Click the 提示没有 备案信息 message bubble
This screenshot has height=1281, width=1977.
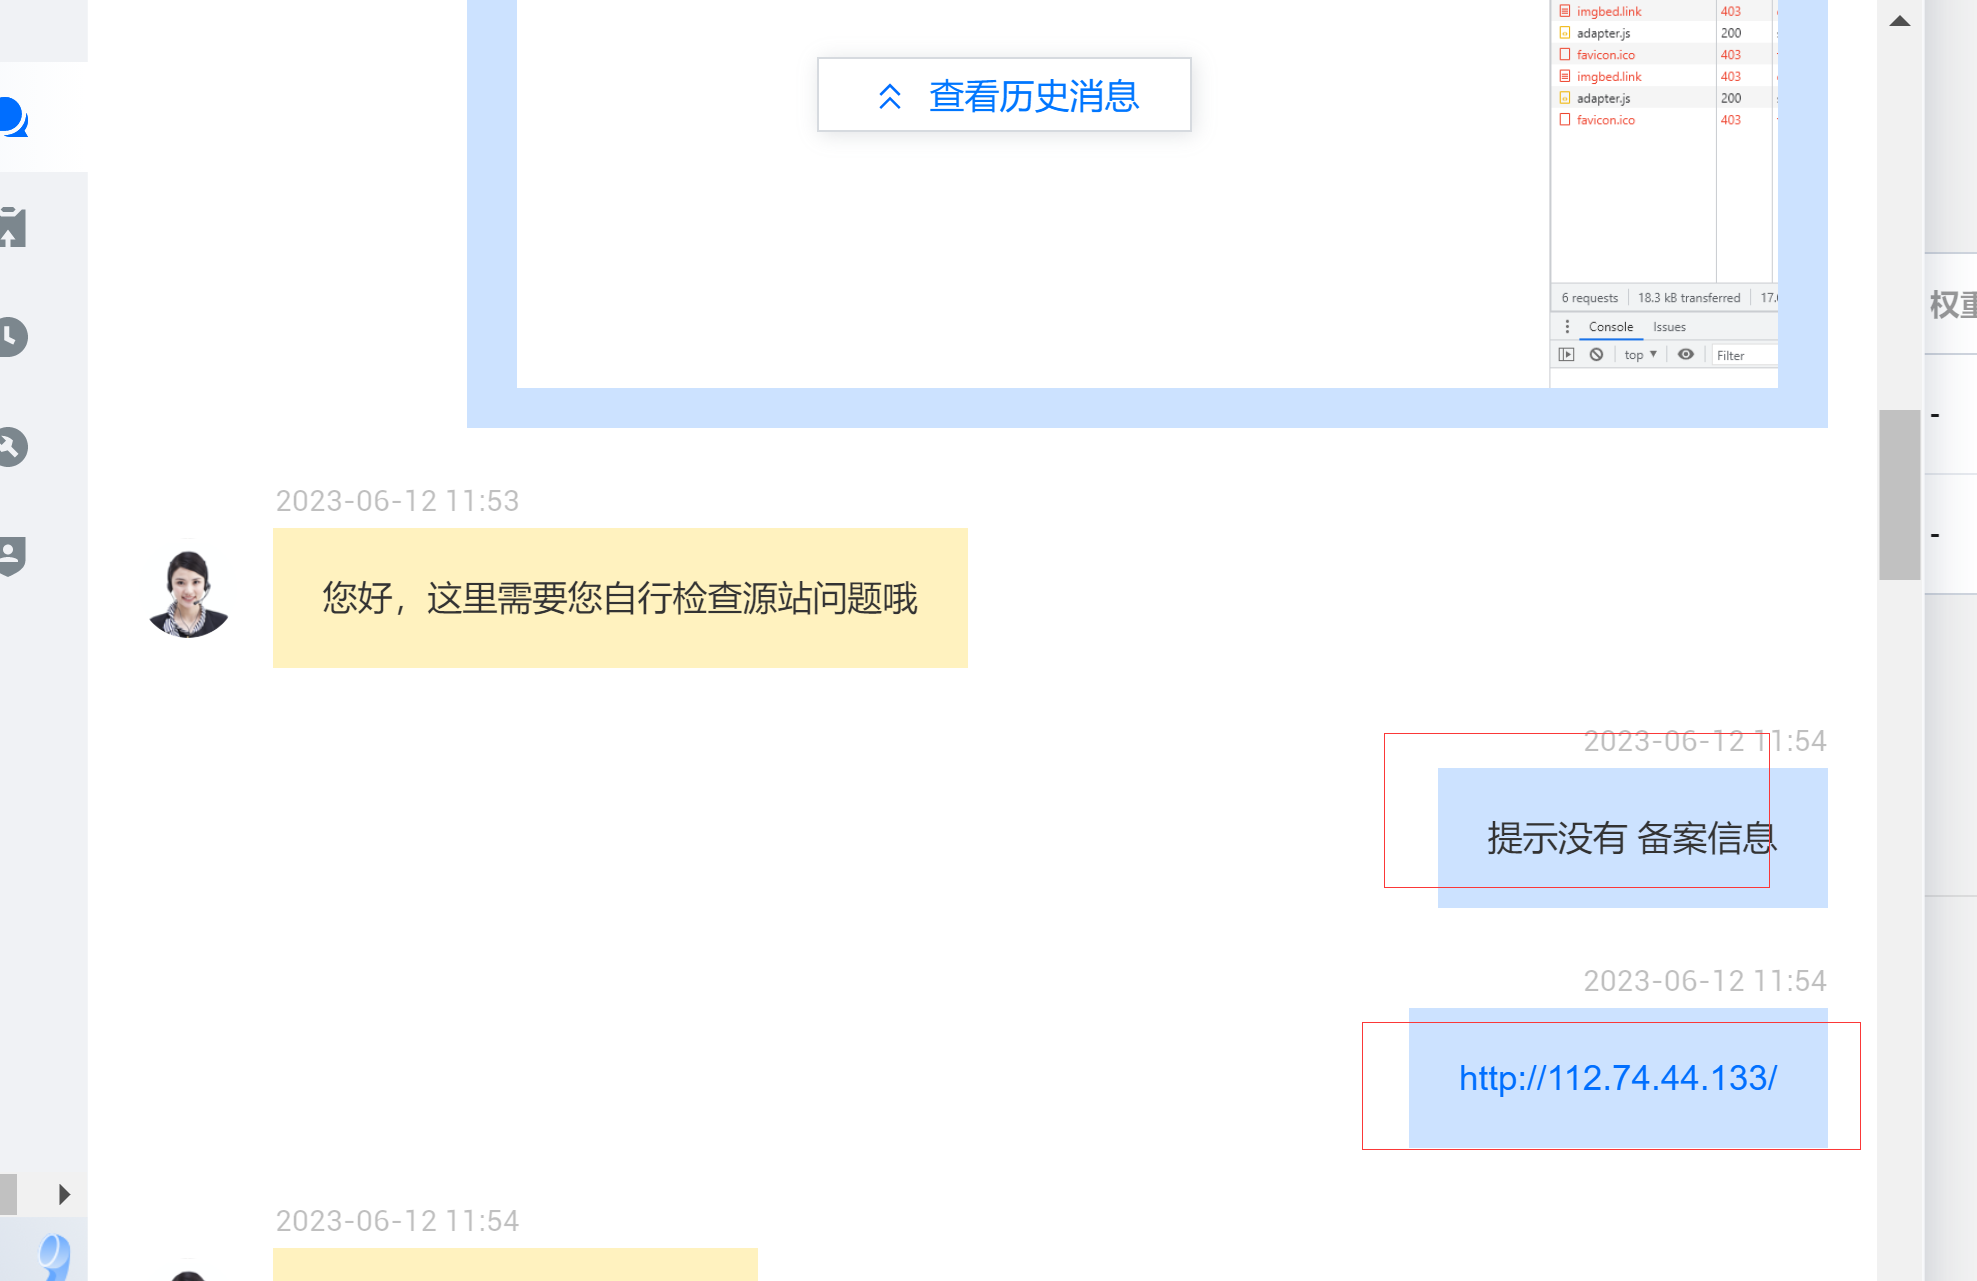[1631, 838]
